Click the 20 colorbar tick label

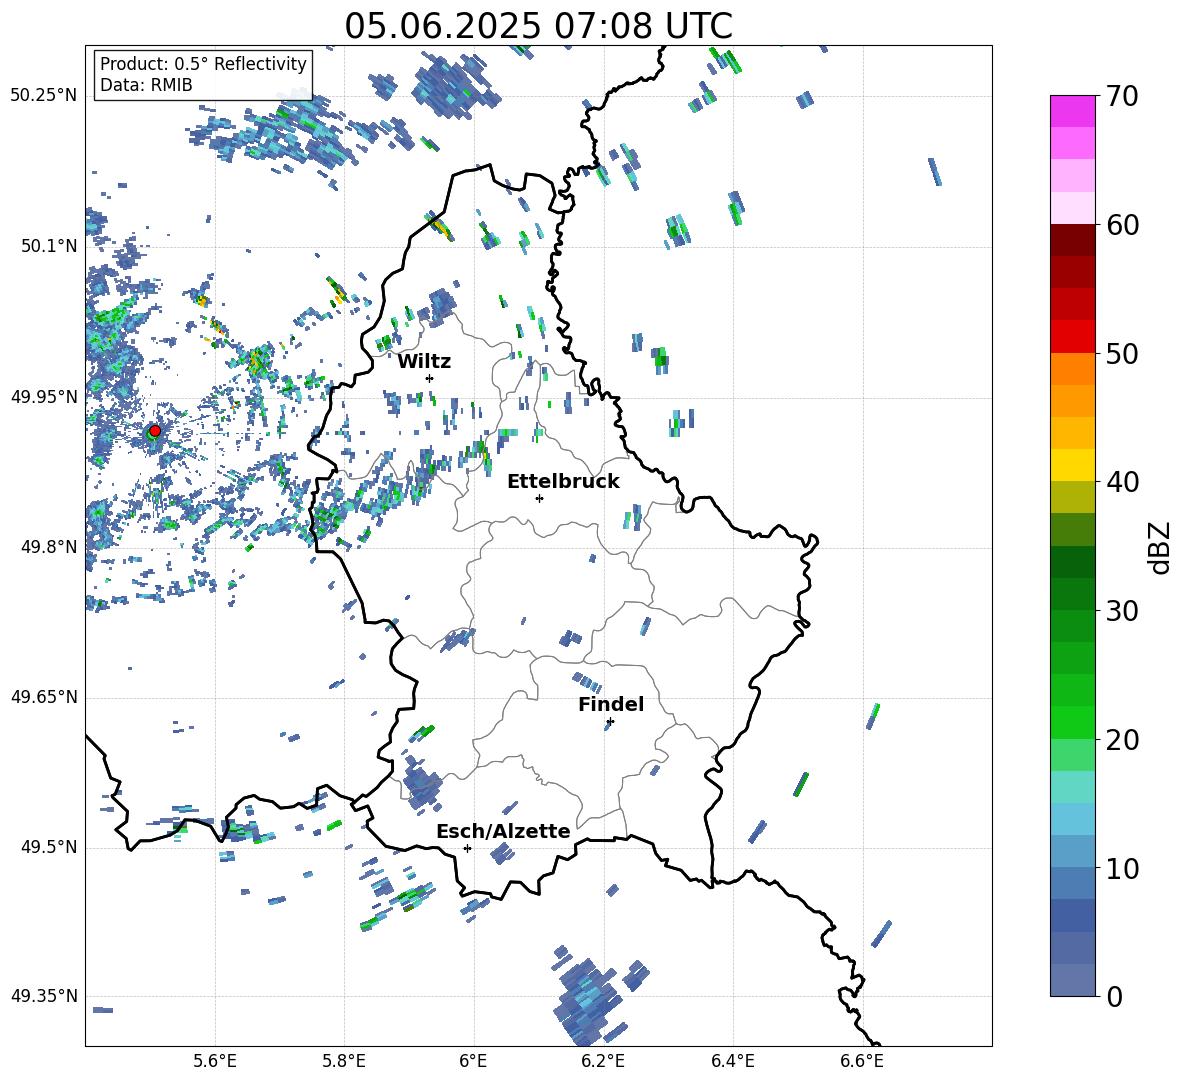1122,739
